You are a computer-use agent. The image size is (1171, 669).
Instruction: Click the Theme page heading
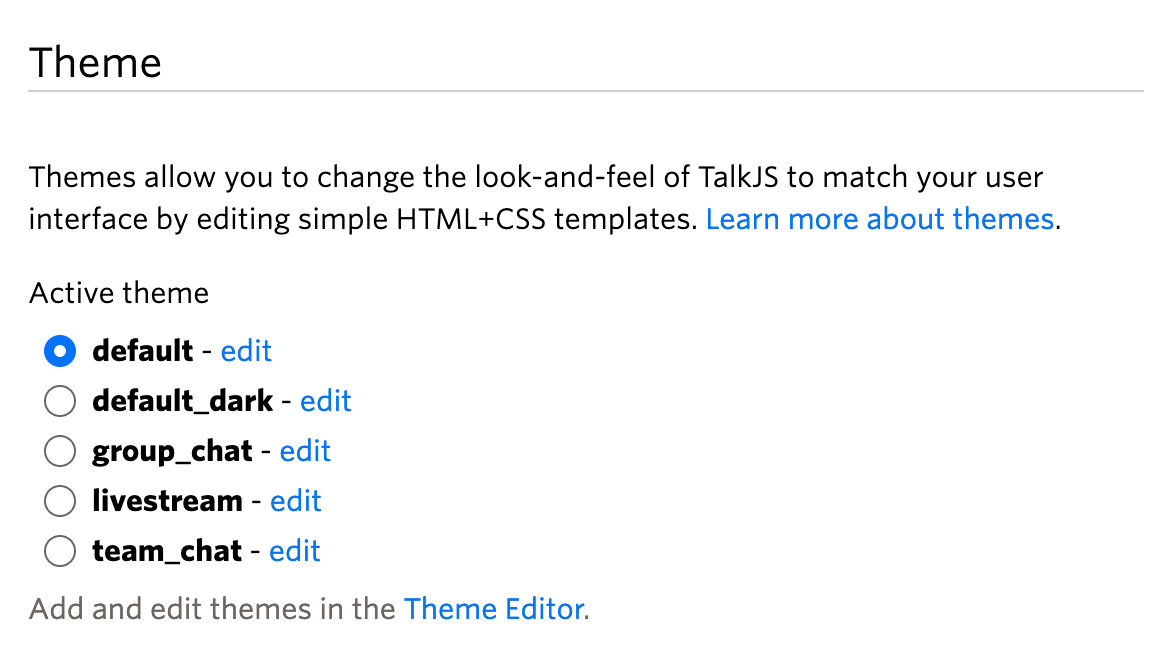coord(95,62)
